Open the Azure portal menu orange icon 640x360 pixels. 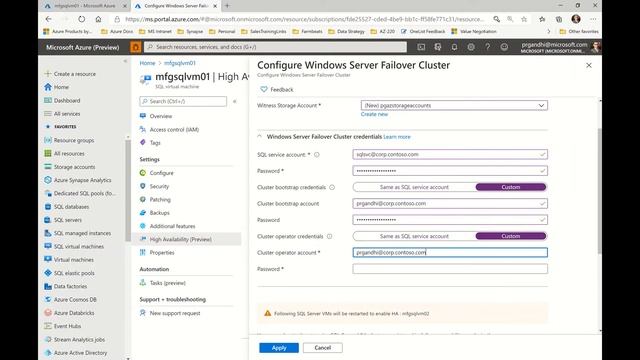tap(135, 47)
